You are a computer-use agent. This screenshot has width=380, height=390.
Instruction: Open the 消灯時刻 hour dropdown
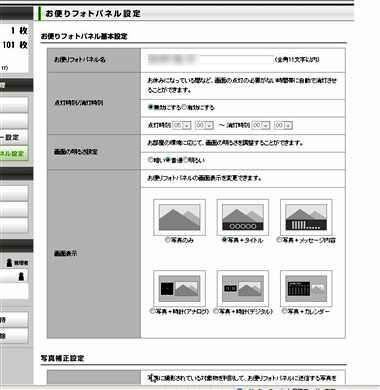[x=261, y=125]
